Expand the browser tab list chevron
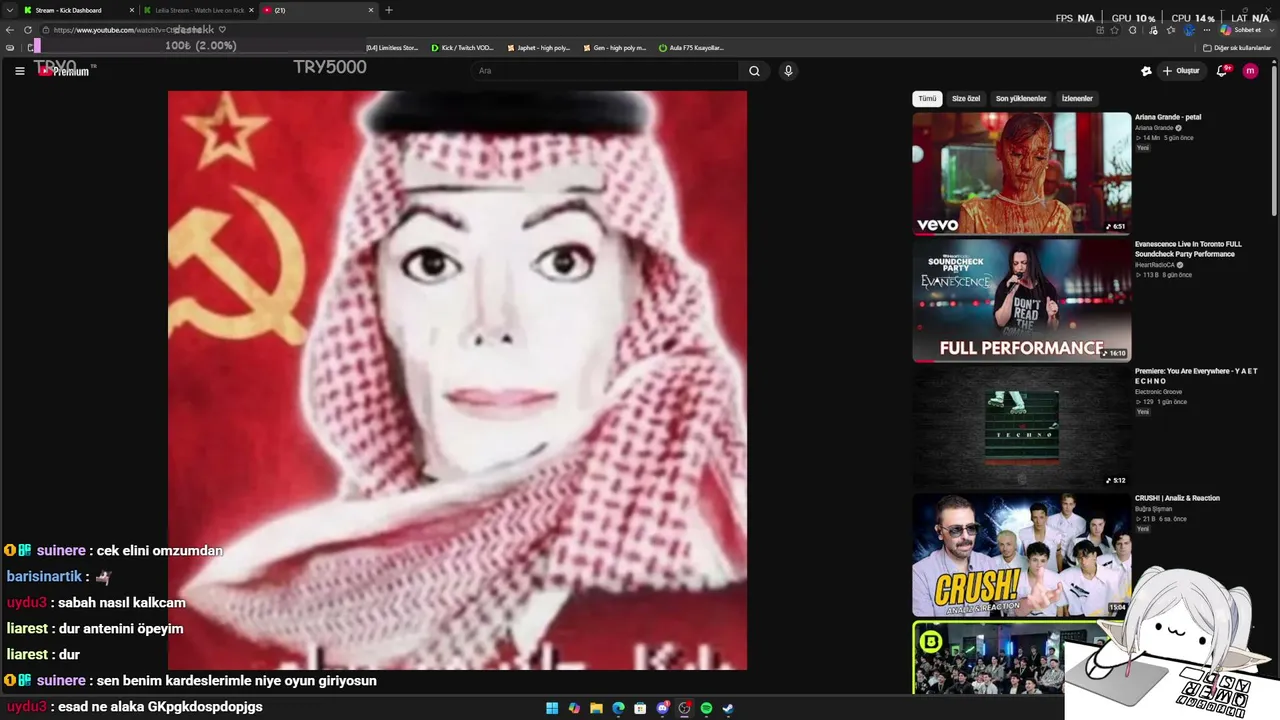The image size is (1280, 720). click(9, 10)
